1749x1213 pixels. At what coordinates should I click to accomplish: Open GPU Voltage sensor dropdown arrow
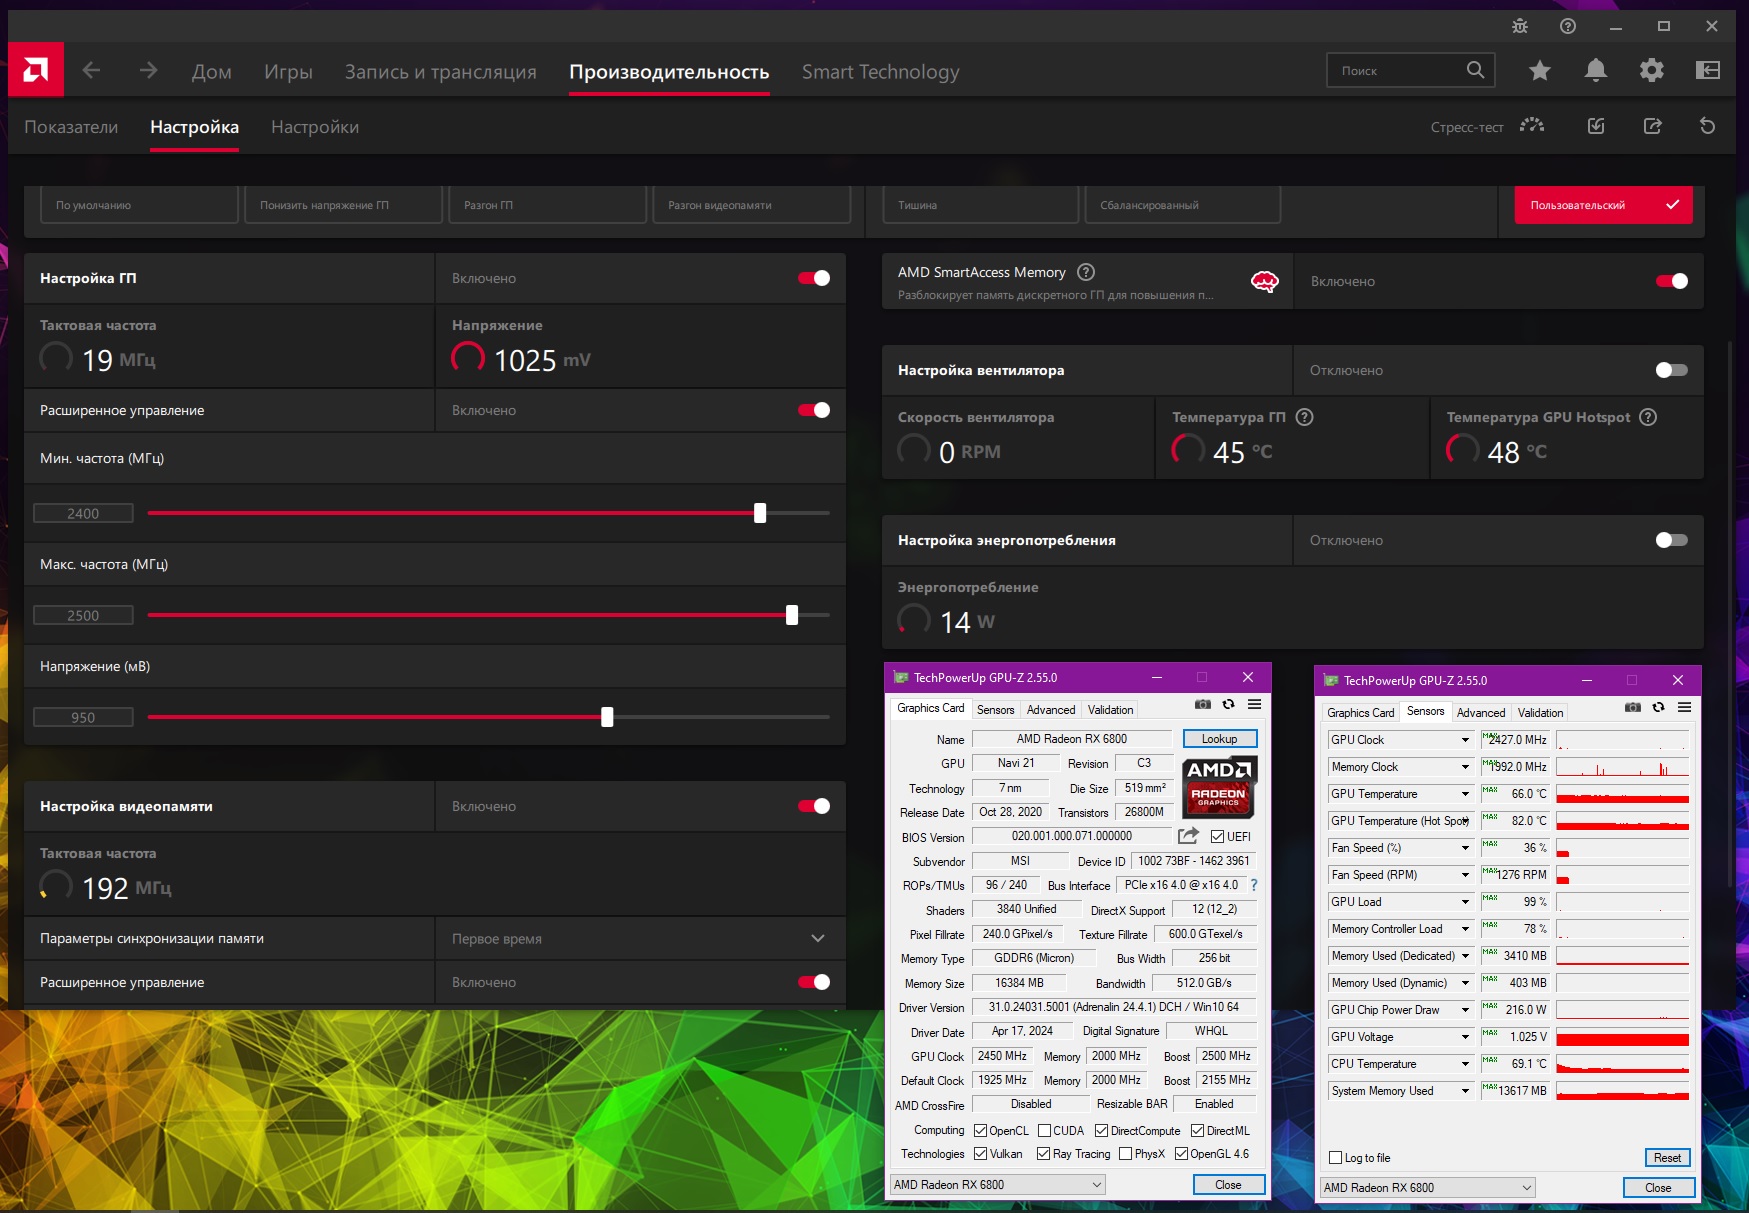(1465, 1037)
